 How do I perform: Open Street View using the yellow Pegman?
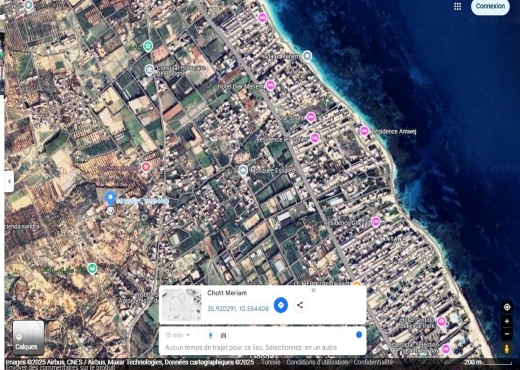(507, 349)
